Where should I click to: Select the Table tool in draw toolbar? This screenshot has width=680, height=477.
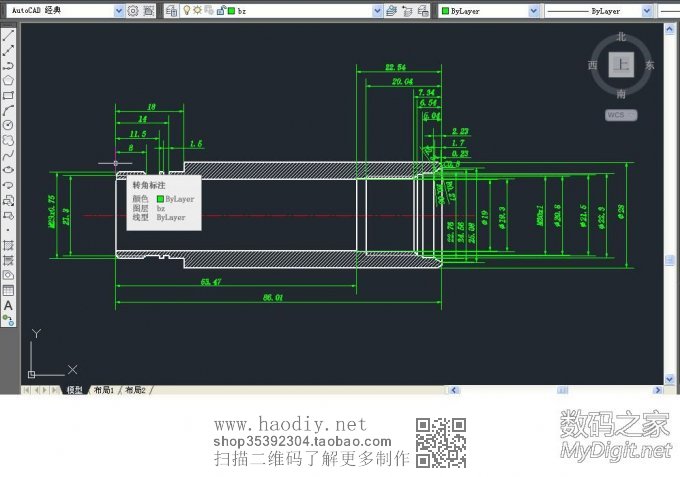tap(8, 290)
